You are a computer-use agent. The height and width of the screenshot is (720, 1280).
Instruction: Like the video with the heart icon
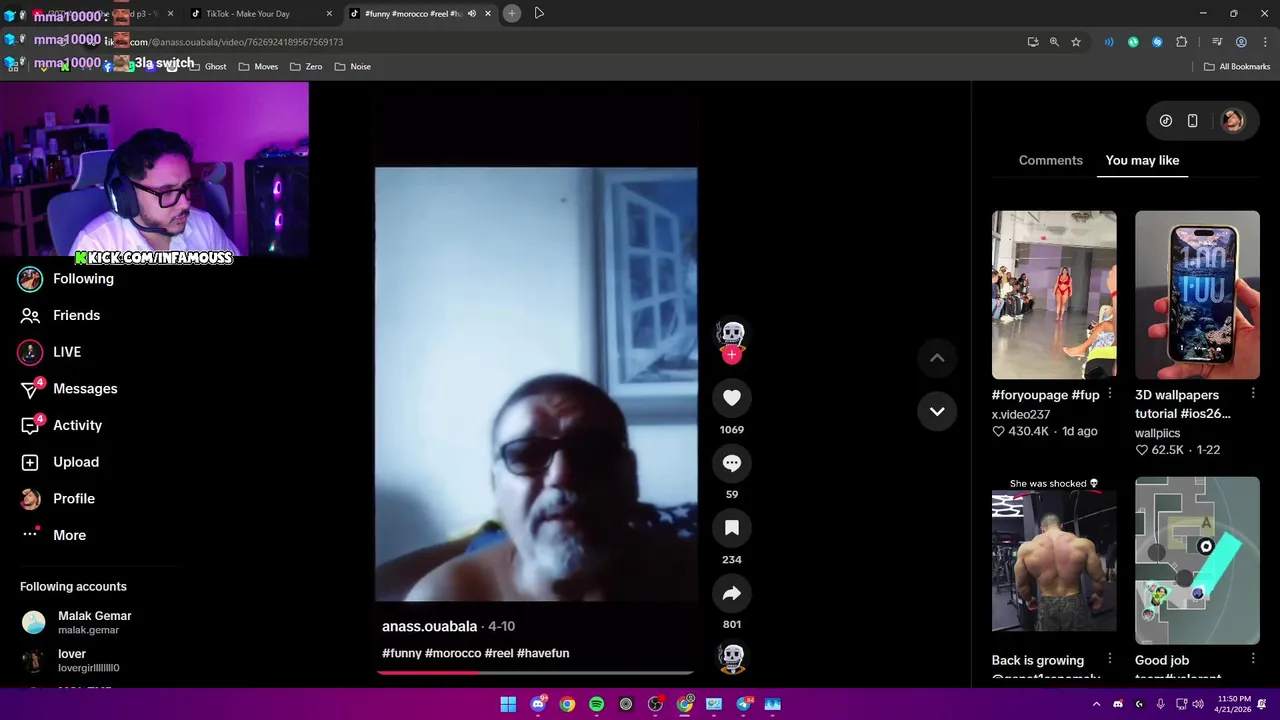(x=732, y=398)
